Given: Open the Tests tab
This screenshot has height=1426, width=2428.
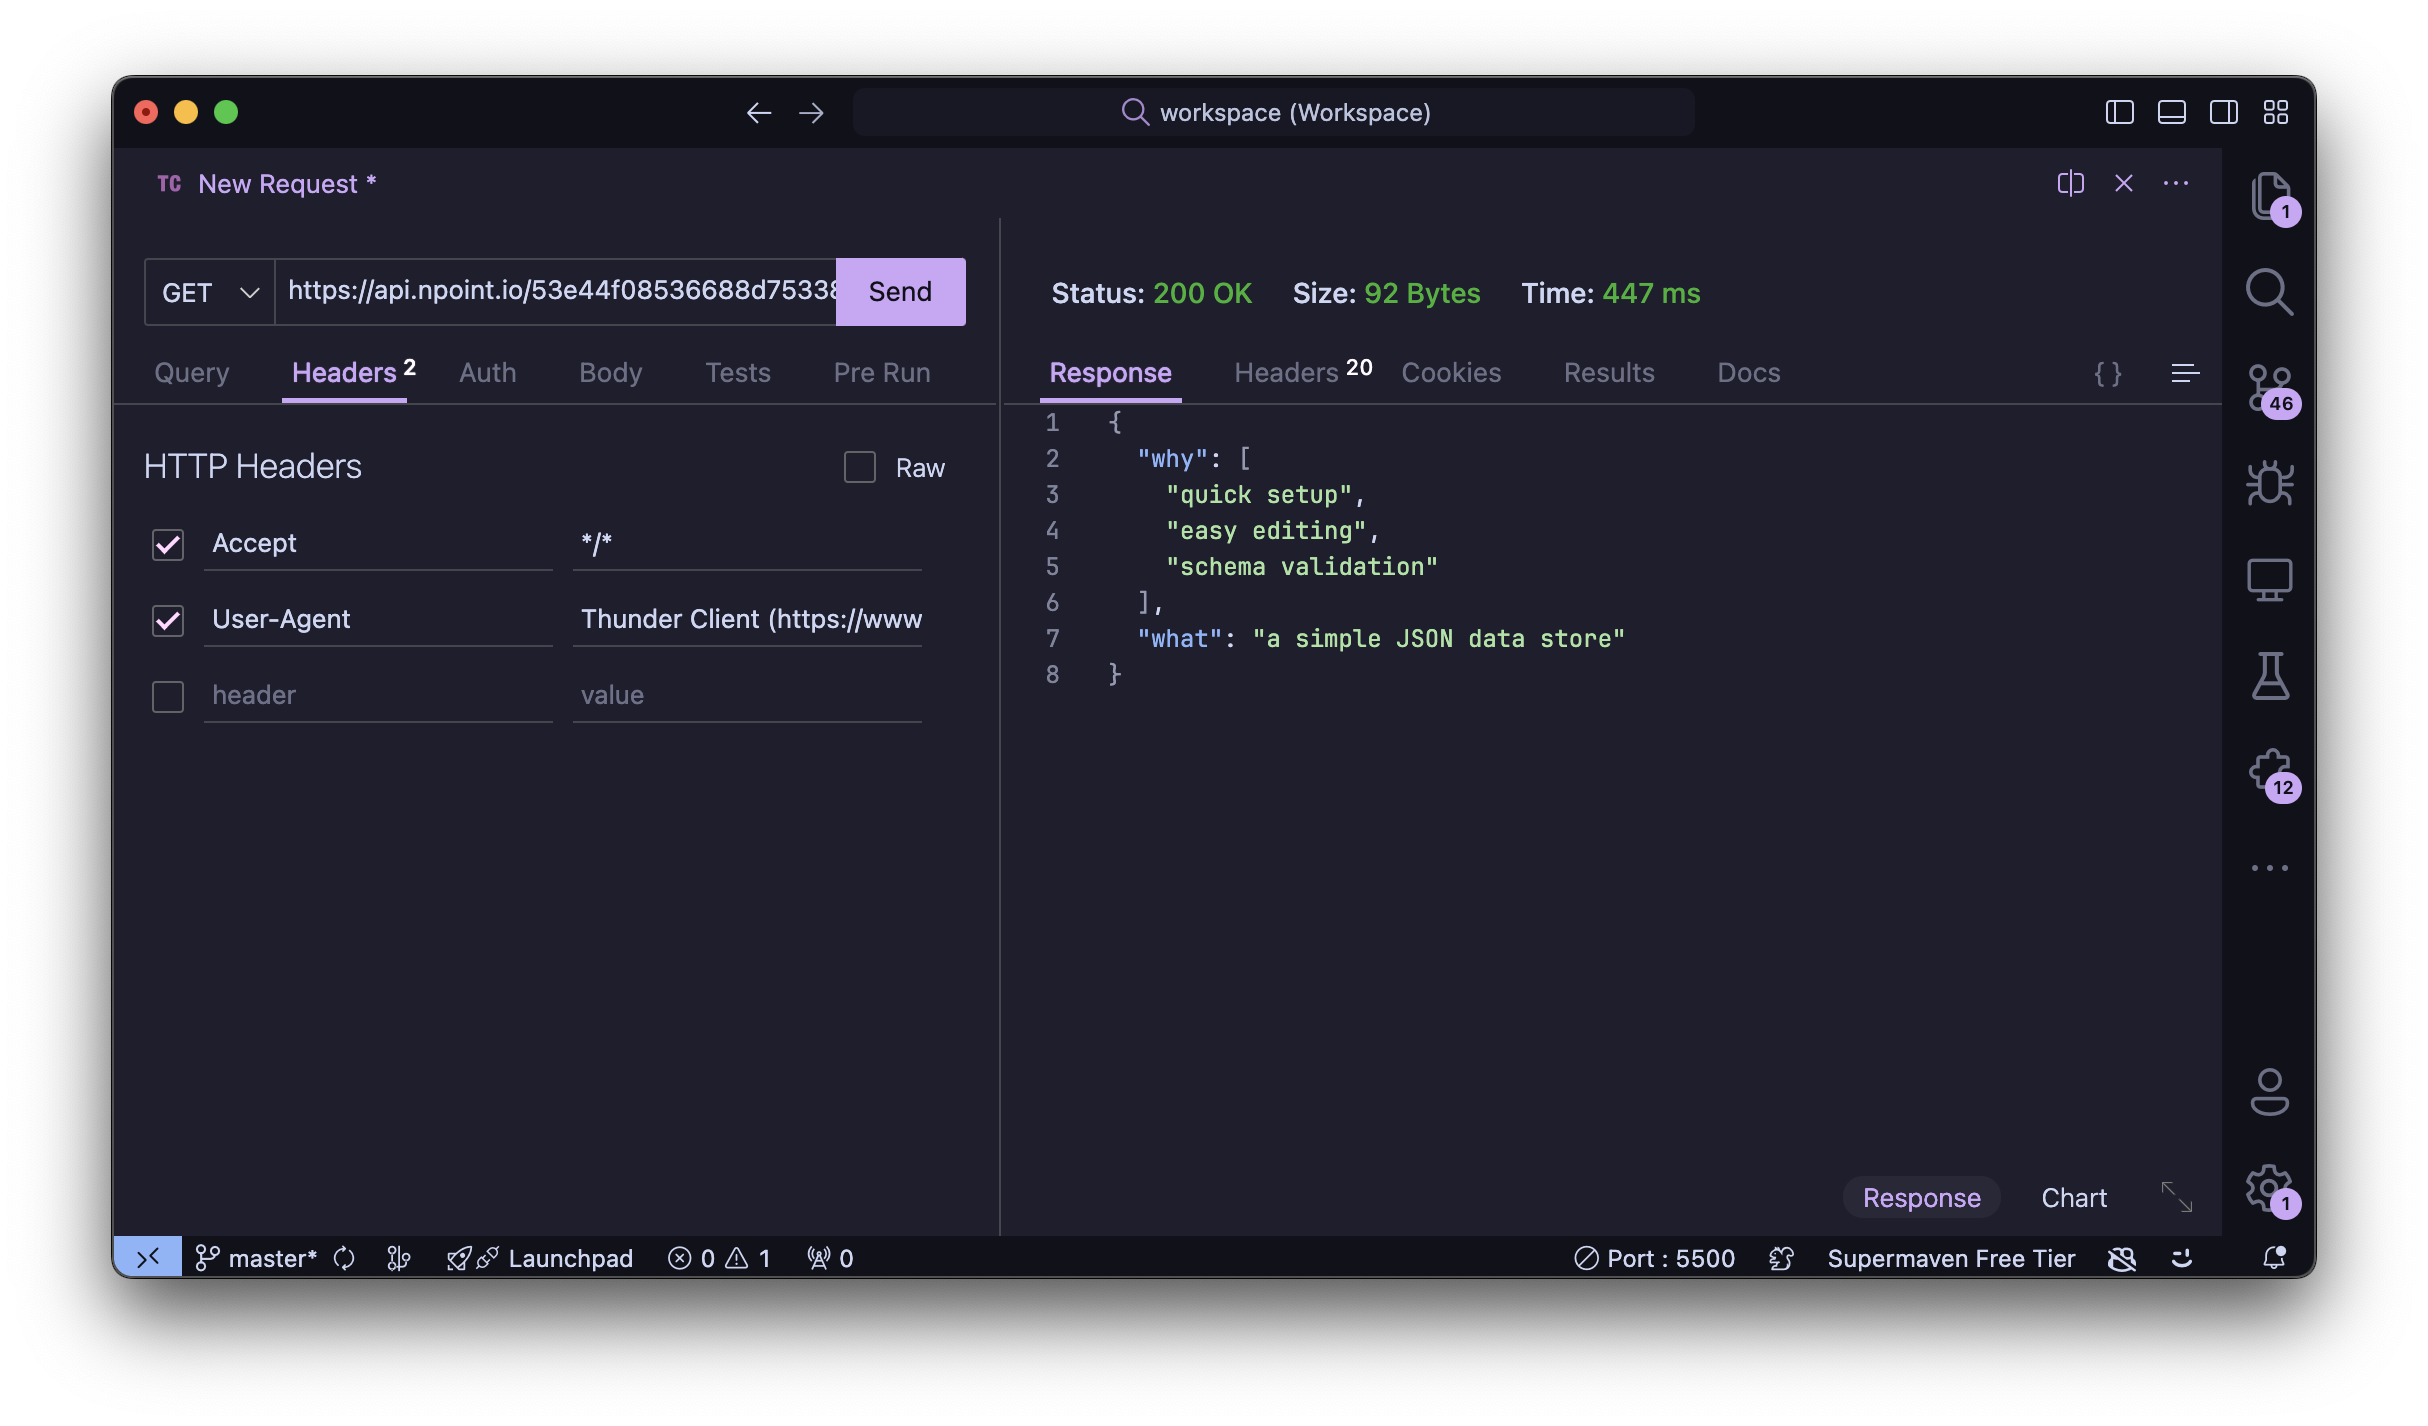Looking at the screenshot, I should [737, 373].
